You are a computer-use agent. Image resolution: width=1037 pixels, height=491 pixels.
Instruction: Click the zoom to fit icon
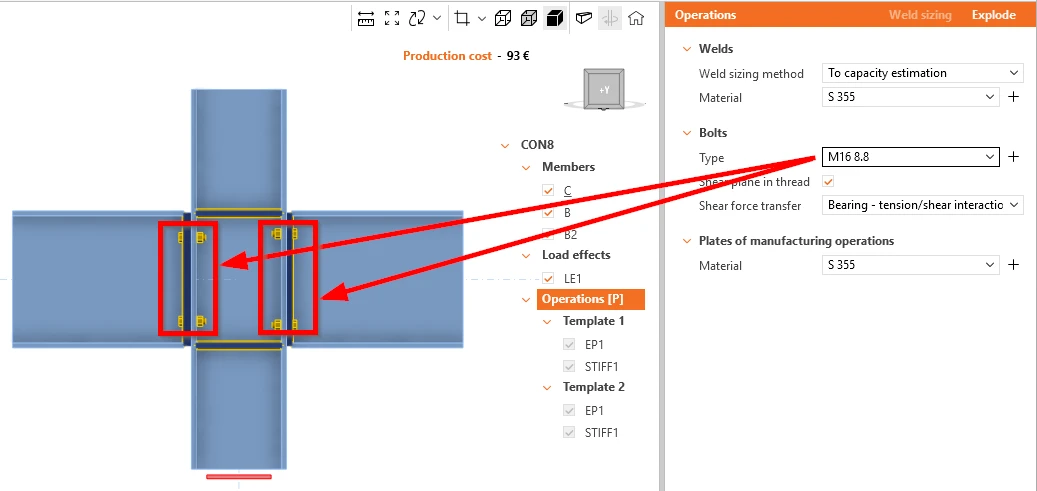pos(392,19)
